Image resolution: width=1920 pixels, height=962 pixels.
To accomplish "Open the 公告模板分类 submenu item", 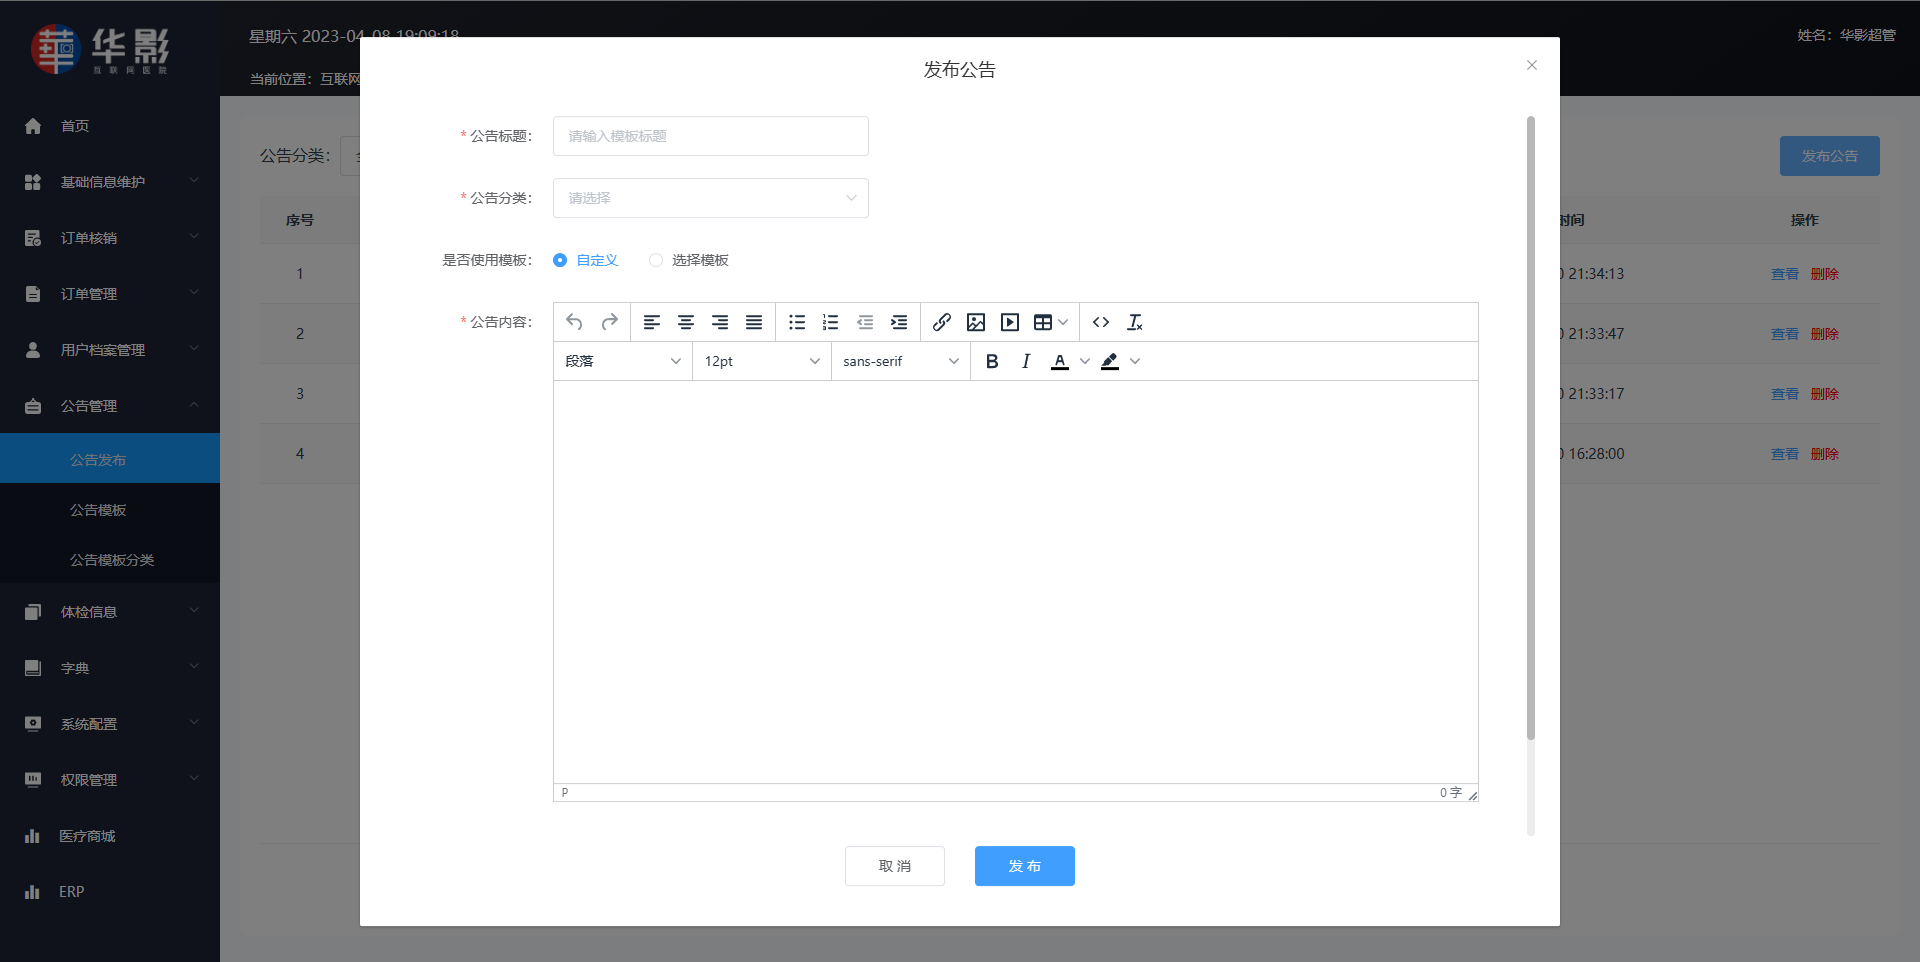I will click(x=110, y=560).
